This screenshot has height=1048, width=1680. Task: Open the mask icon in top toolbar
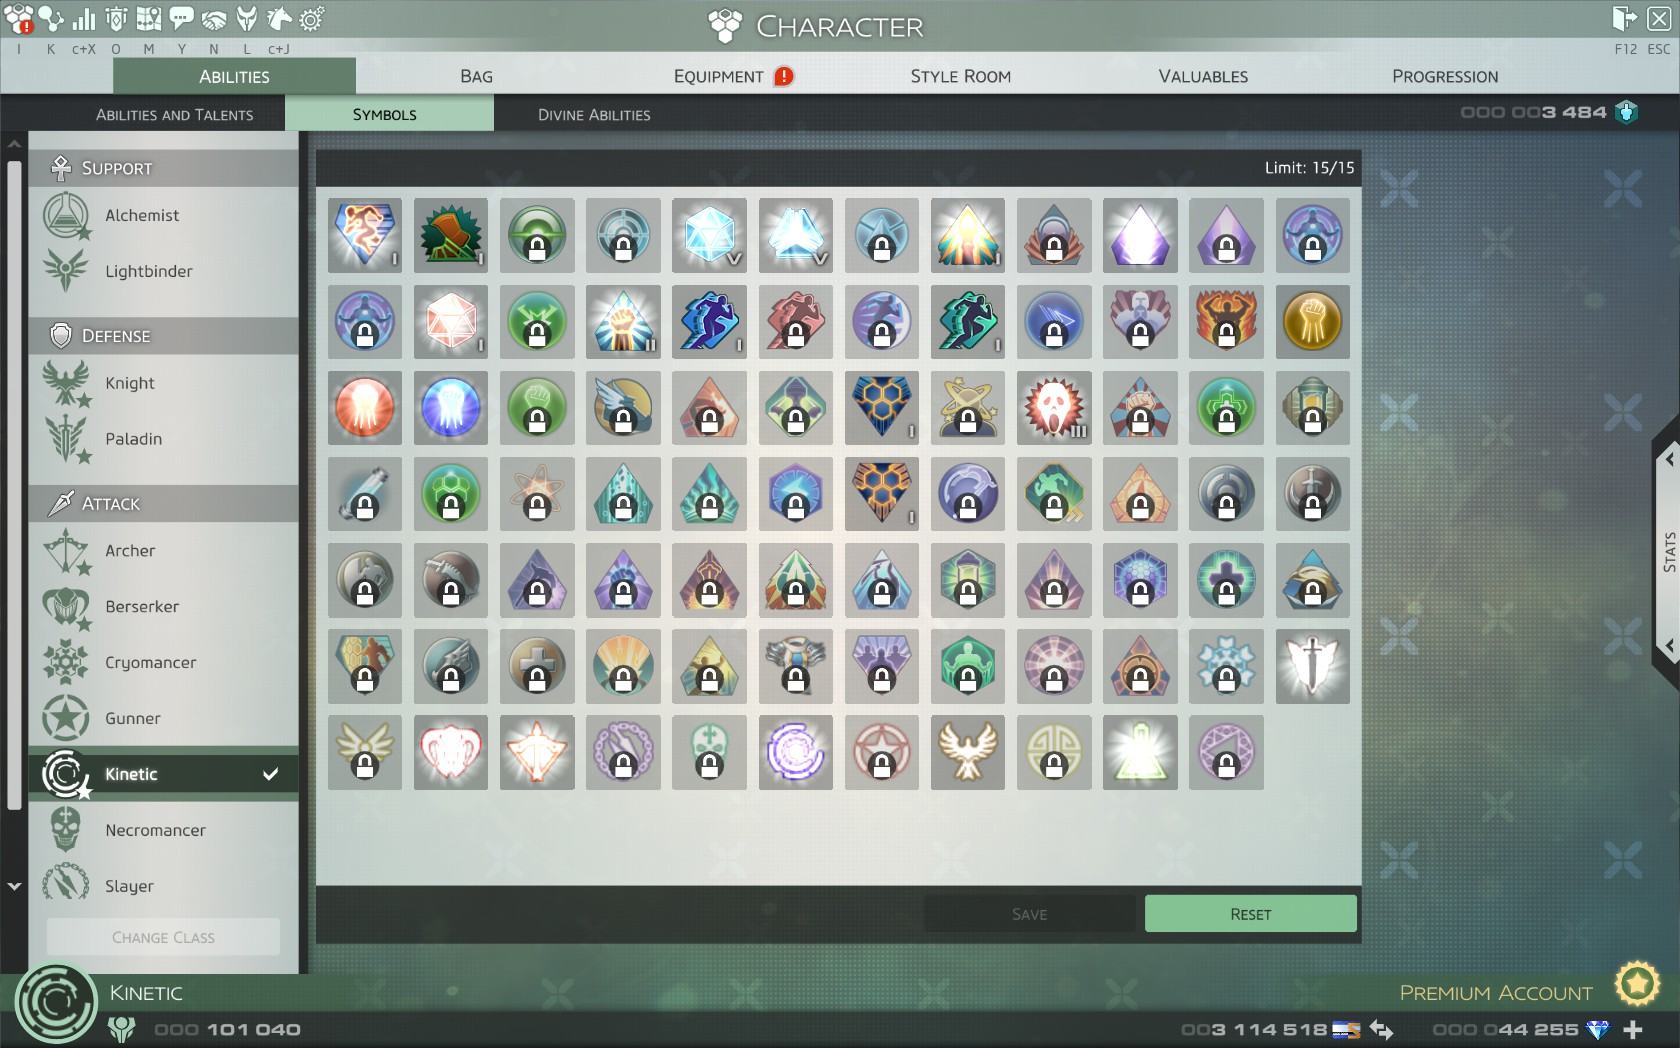pyautogui.click(x=246, y=18)
